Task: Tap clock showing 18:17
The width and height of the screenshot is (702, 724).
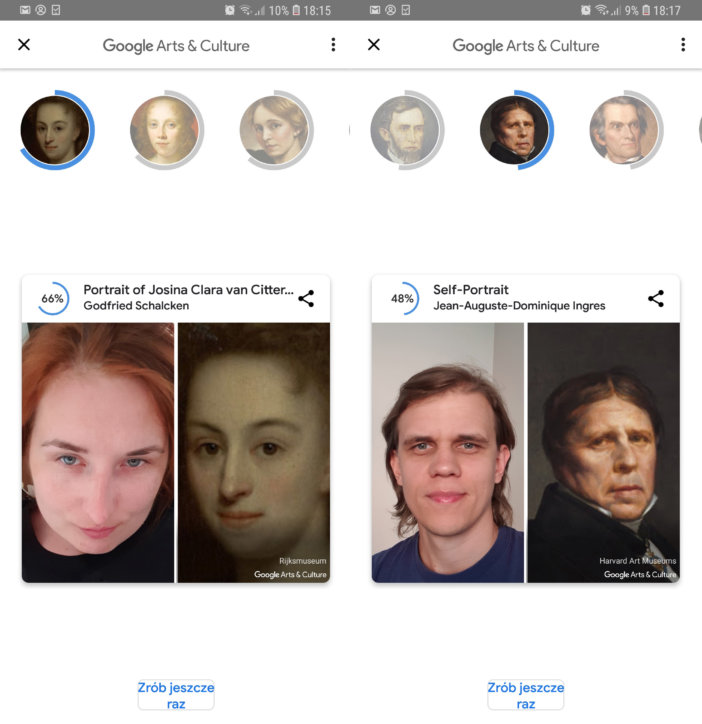Action: tap(667, 11)
